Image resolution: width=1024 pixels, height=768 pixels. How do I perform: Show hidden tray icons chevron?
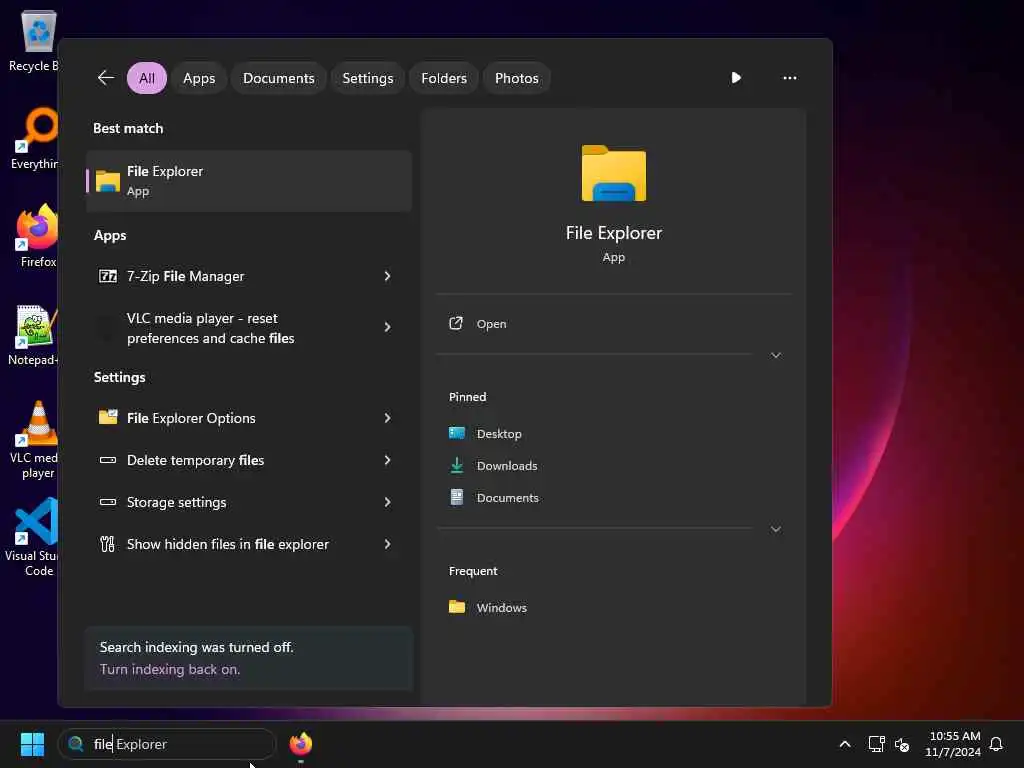click(844, 744)
